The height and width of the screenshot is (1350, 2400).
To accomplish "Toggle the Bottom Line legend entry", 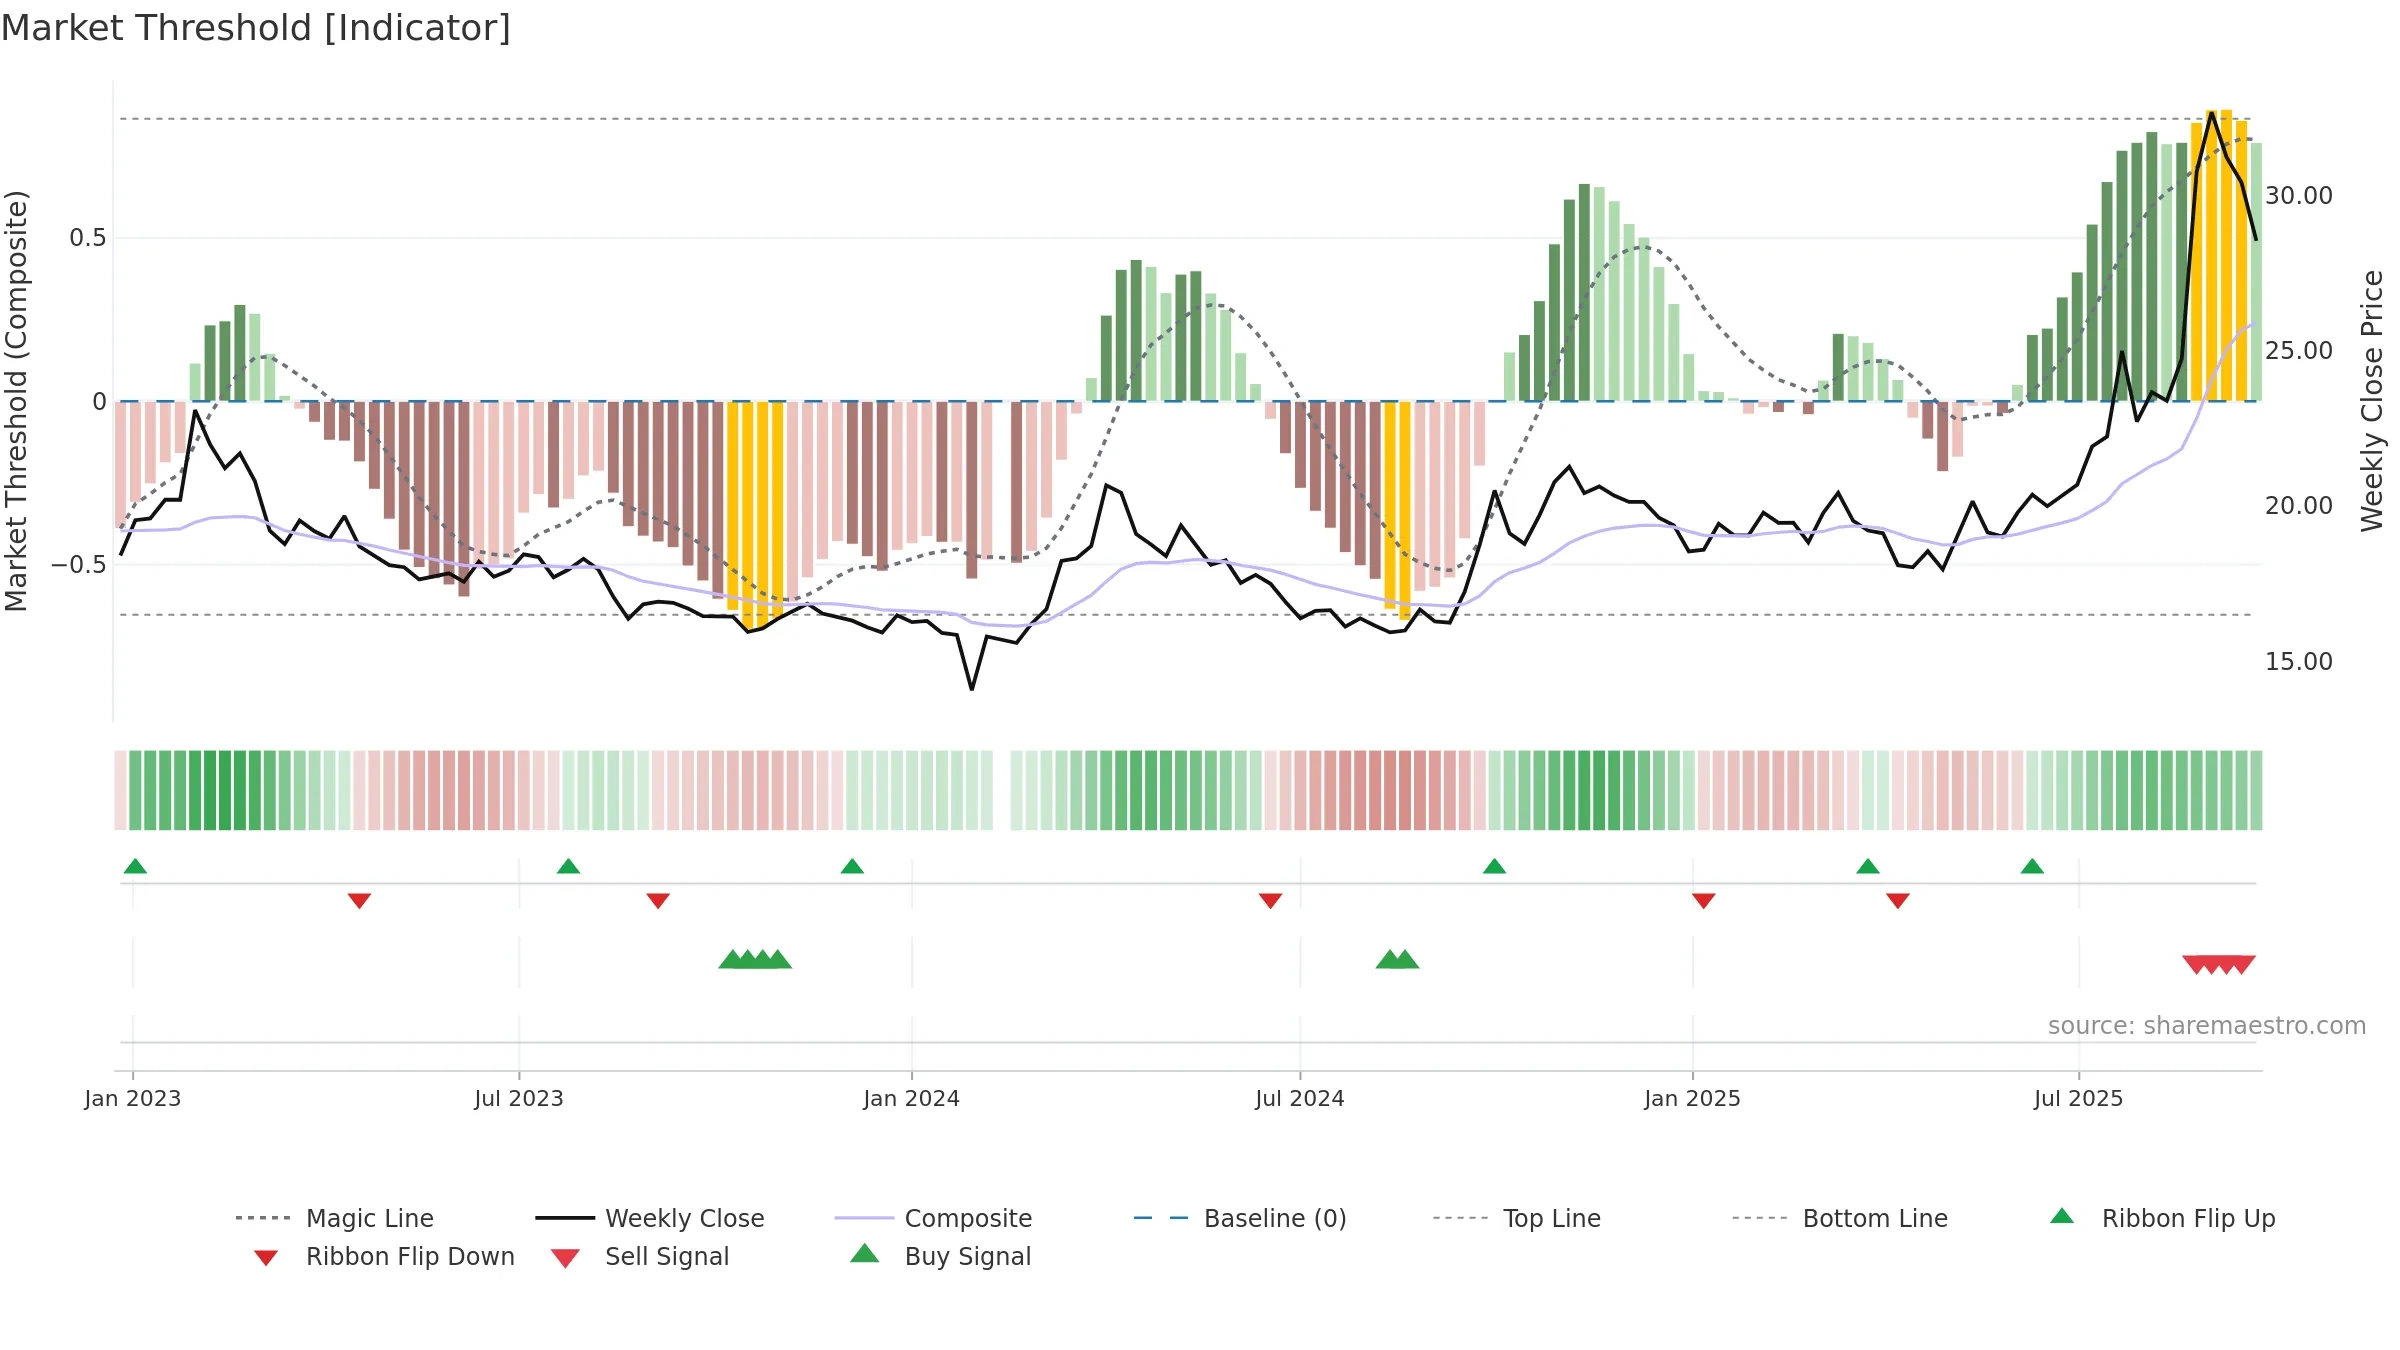I will point(1840,1218).
